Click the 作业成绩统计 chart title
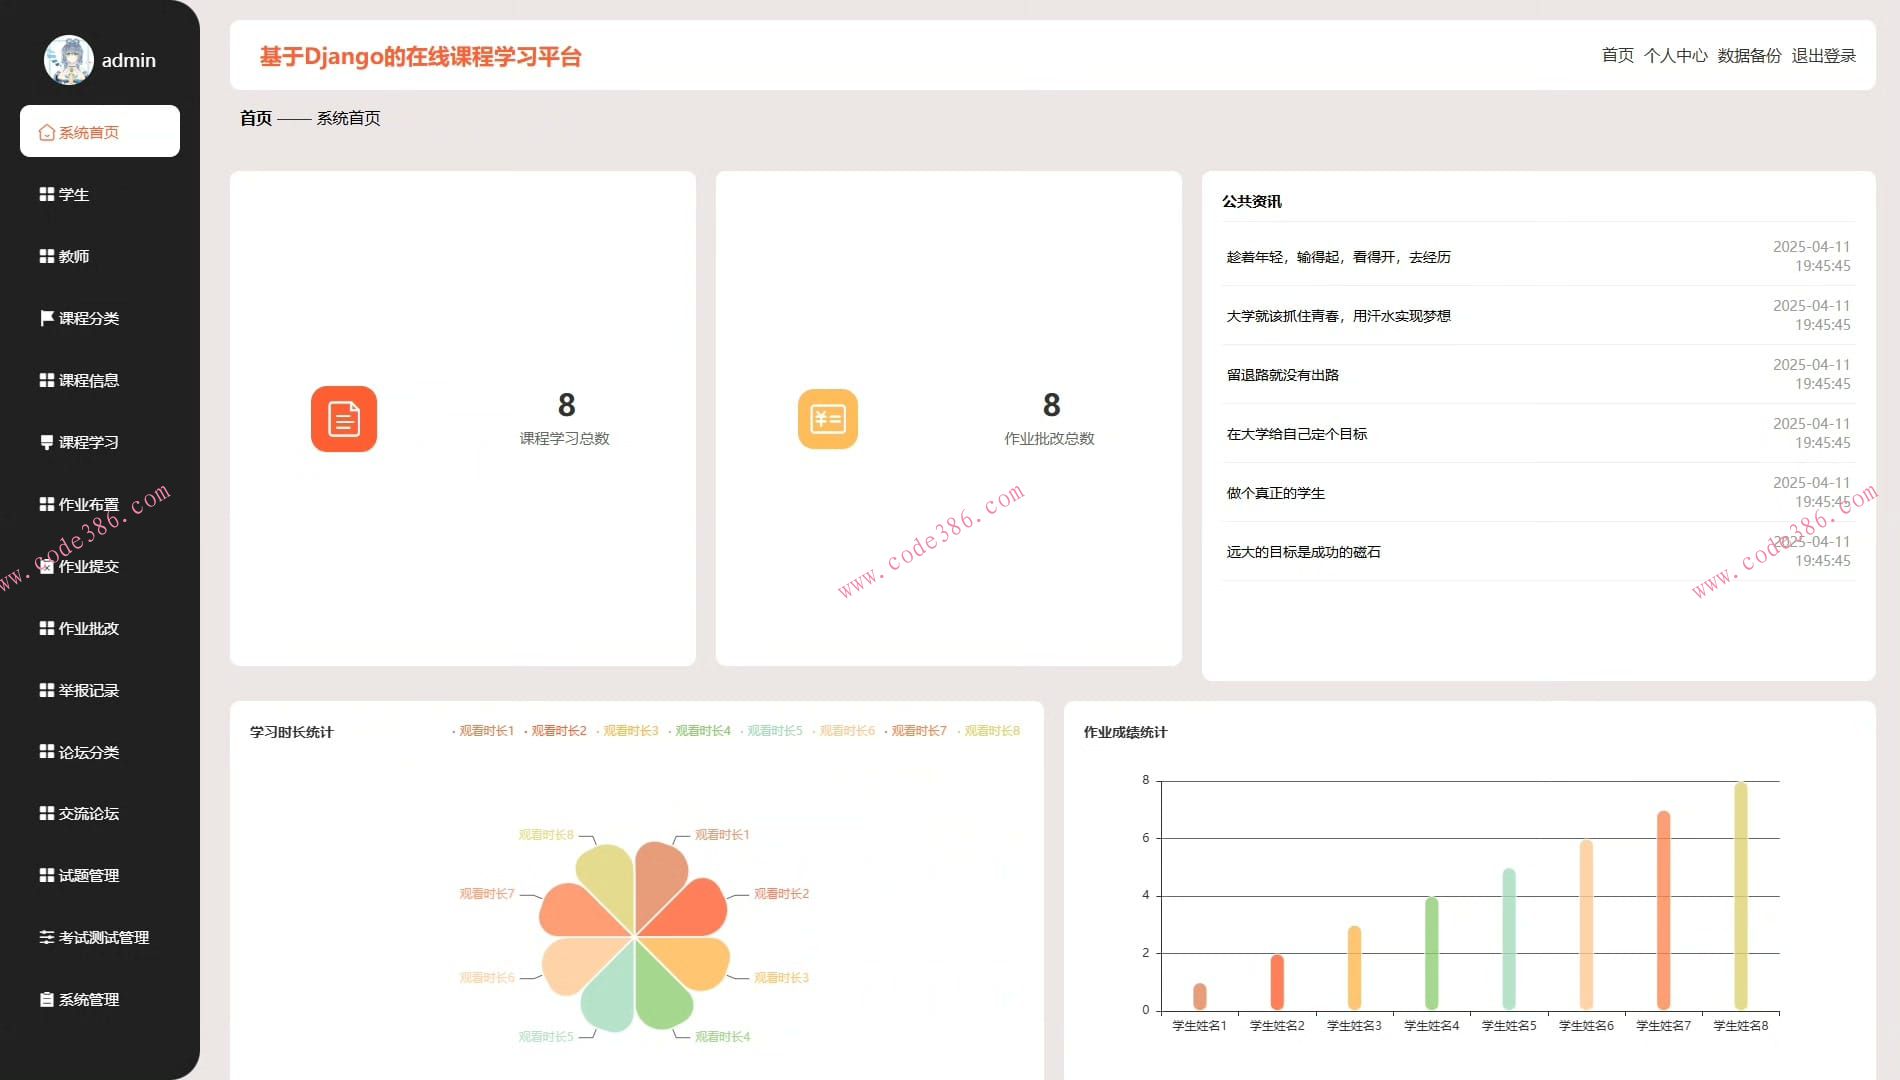The height and width of the screenshot is (1080, 1900). click(x=1126, y=732)
